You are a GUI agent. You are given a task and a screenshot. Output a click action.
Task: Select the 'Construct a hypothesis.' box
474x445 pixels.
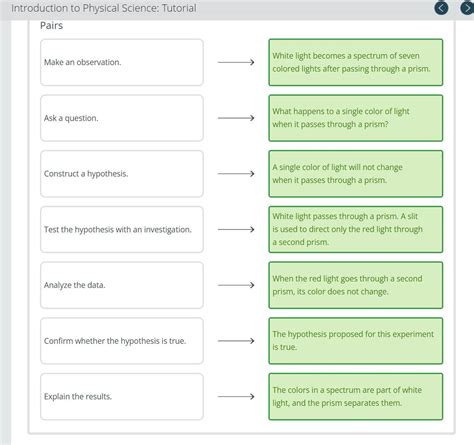(x=122, y=174)
